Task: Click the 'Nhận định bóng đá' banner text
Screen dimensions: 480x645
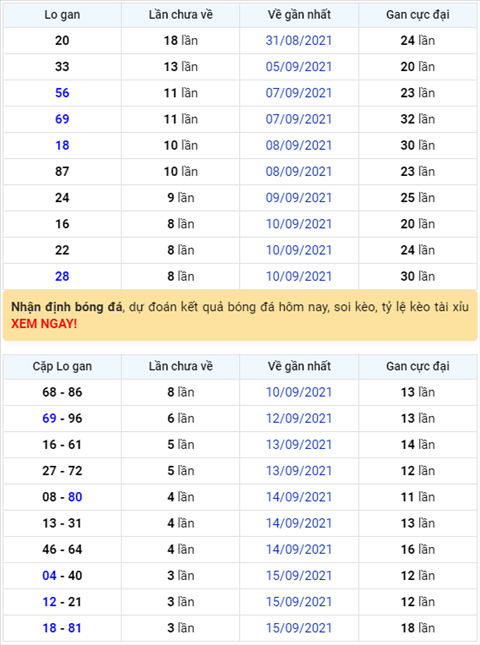Action: point(67,307)
